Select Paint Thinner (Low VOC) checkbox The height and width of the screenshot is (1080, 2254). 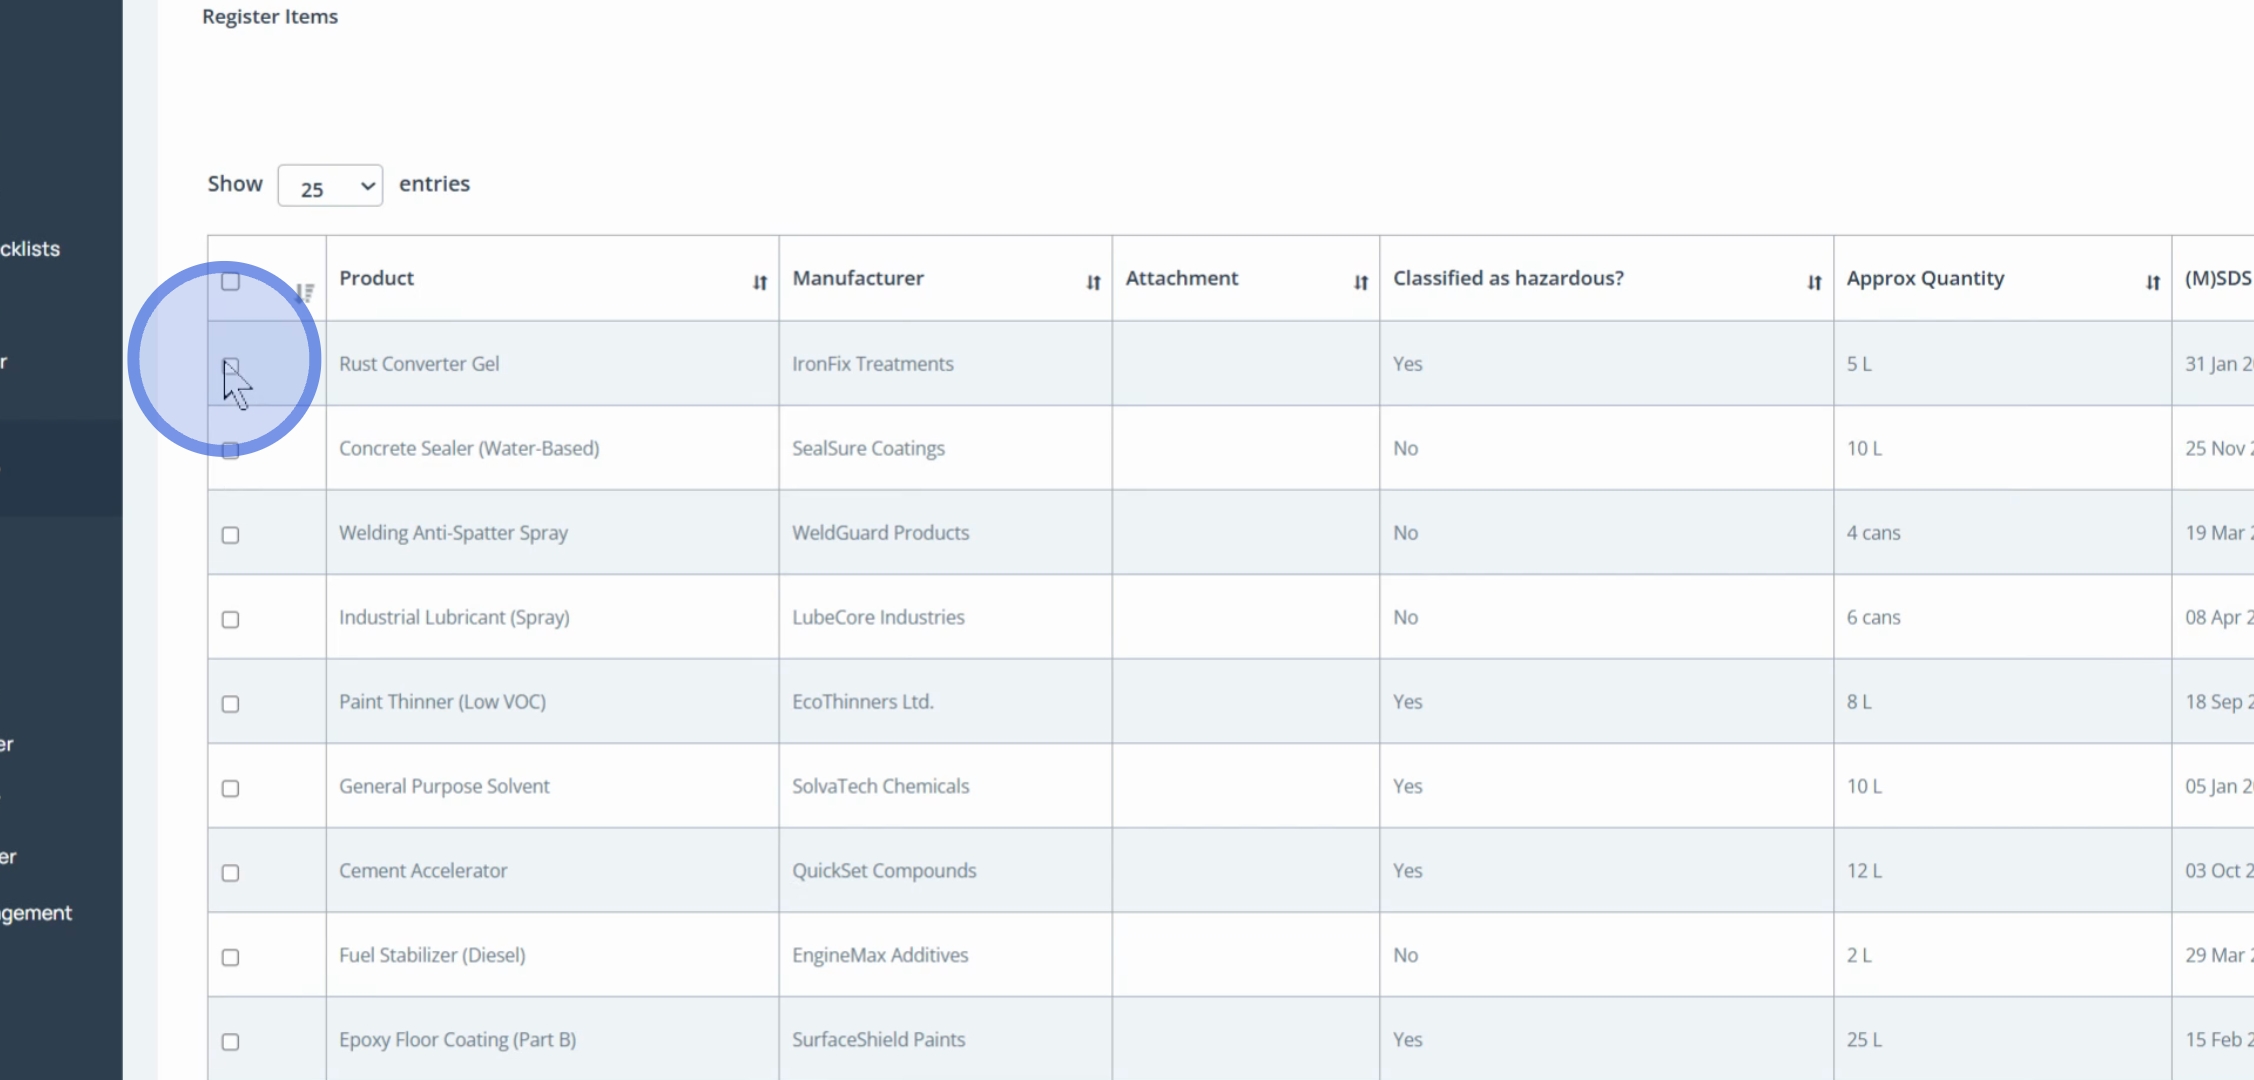[x=231, y=704]
